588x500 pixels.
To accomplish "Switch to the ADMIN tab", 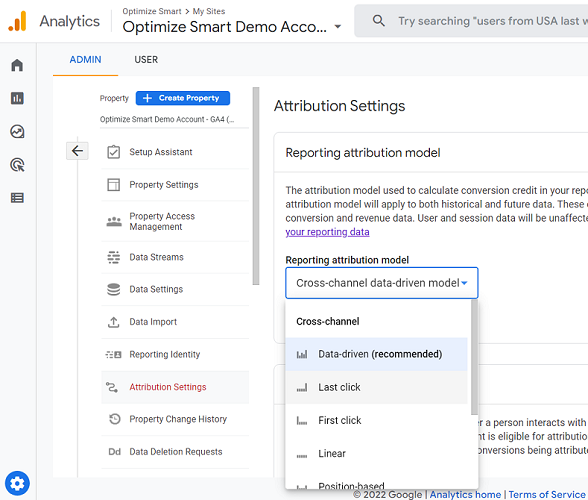I will [85, 60].
